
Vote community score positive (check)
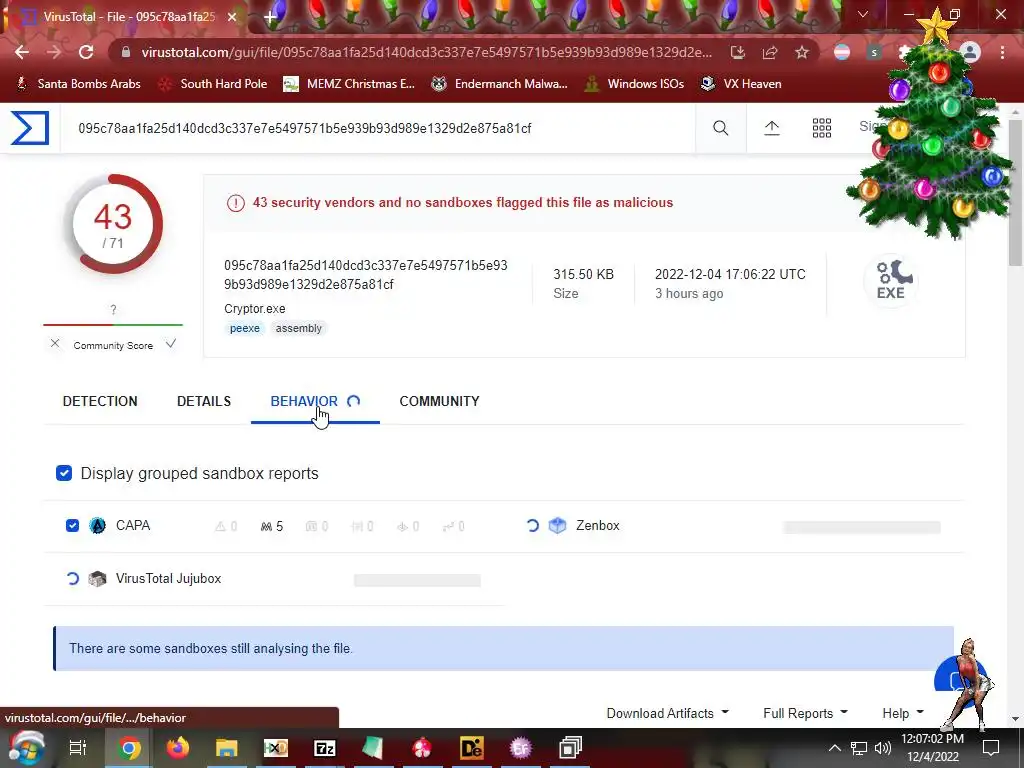pos(170,344)
